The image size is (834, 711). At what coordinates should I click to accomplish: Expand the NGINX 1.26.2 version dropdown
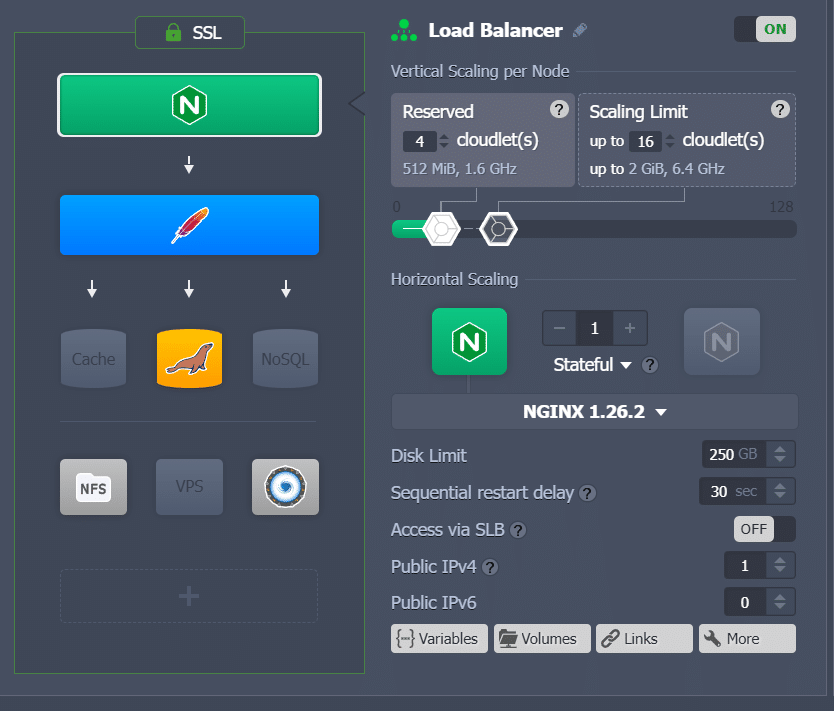595,412
